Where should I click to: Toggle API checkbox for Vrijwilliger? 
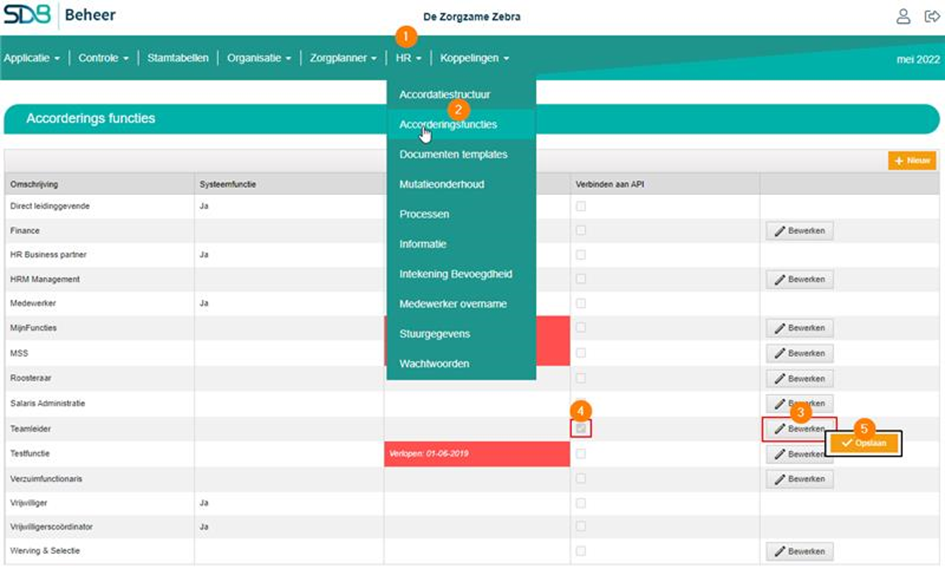580,503
